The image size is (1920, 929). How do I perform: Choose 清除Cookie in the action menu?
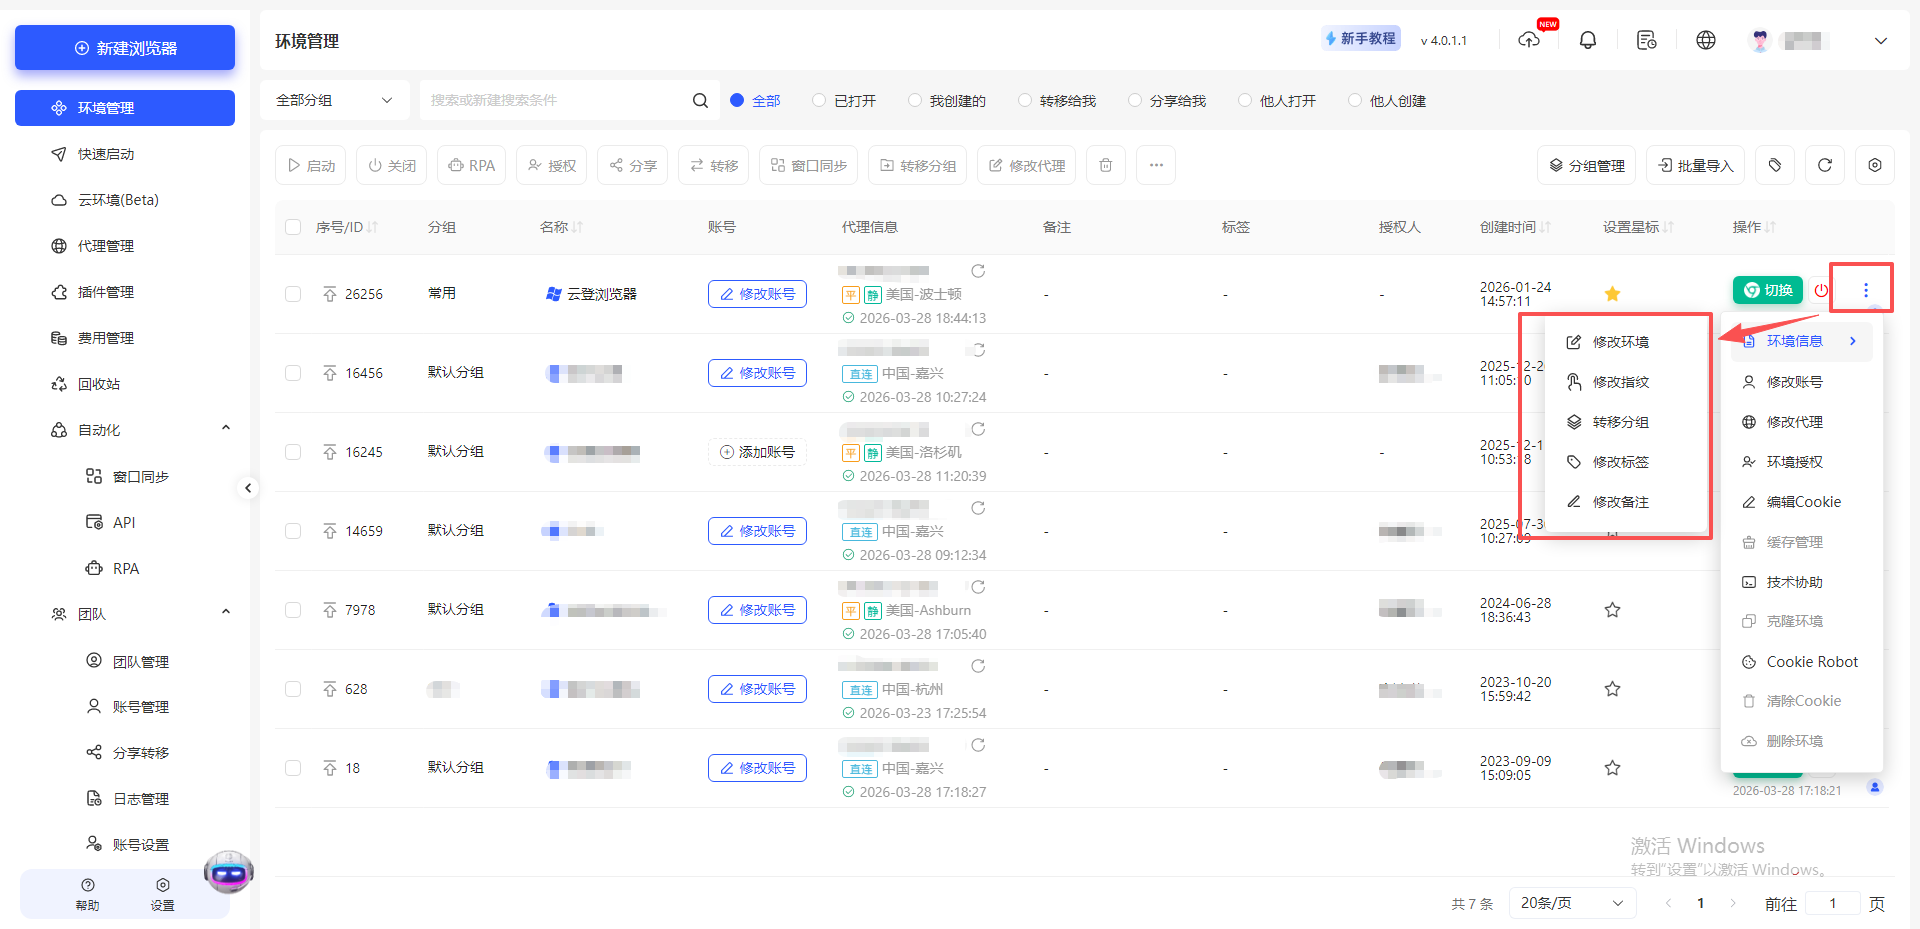point(1801,700)
